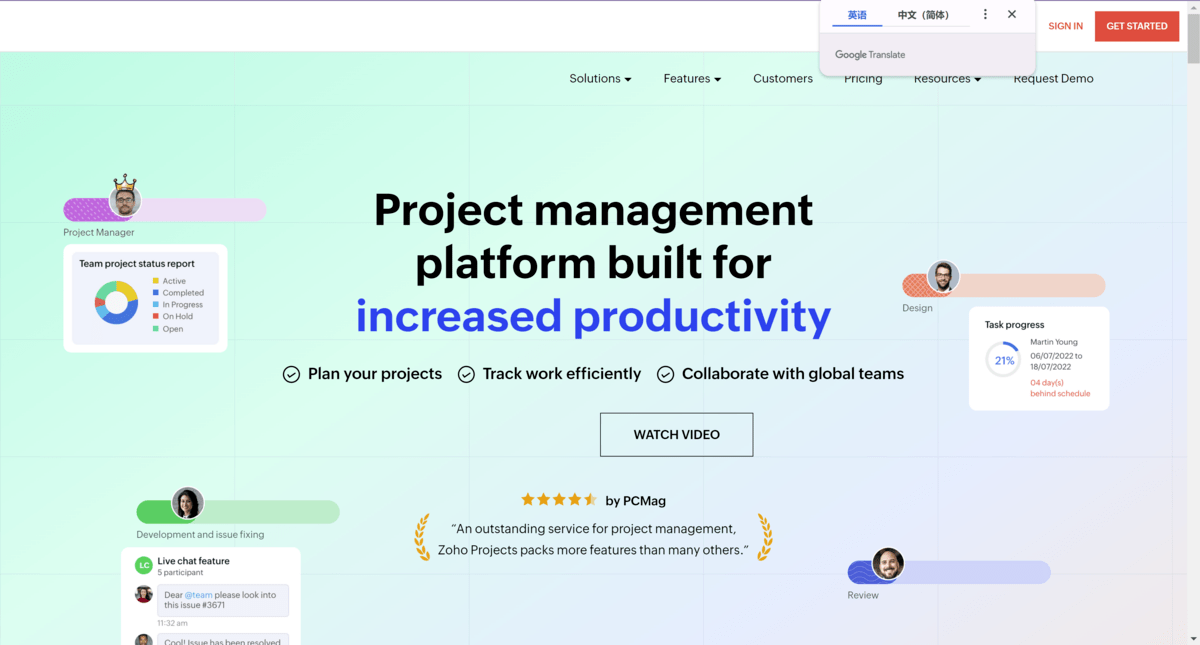The image size is (1200, 645).
Task: Play the intro with WATCH VIDEO button
Action: tap(676, 435)
